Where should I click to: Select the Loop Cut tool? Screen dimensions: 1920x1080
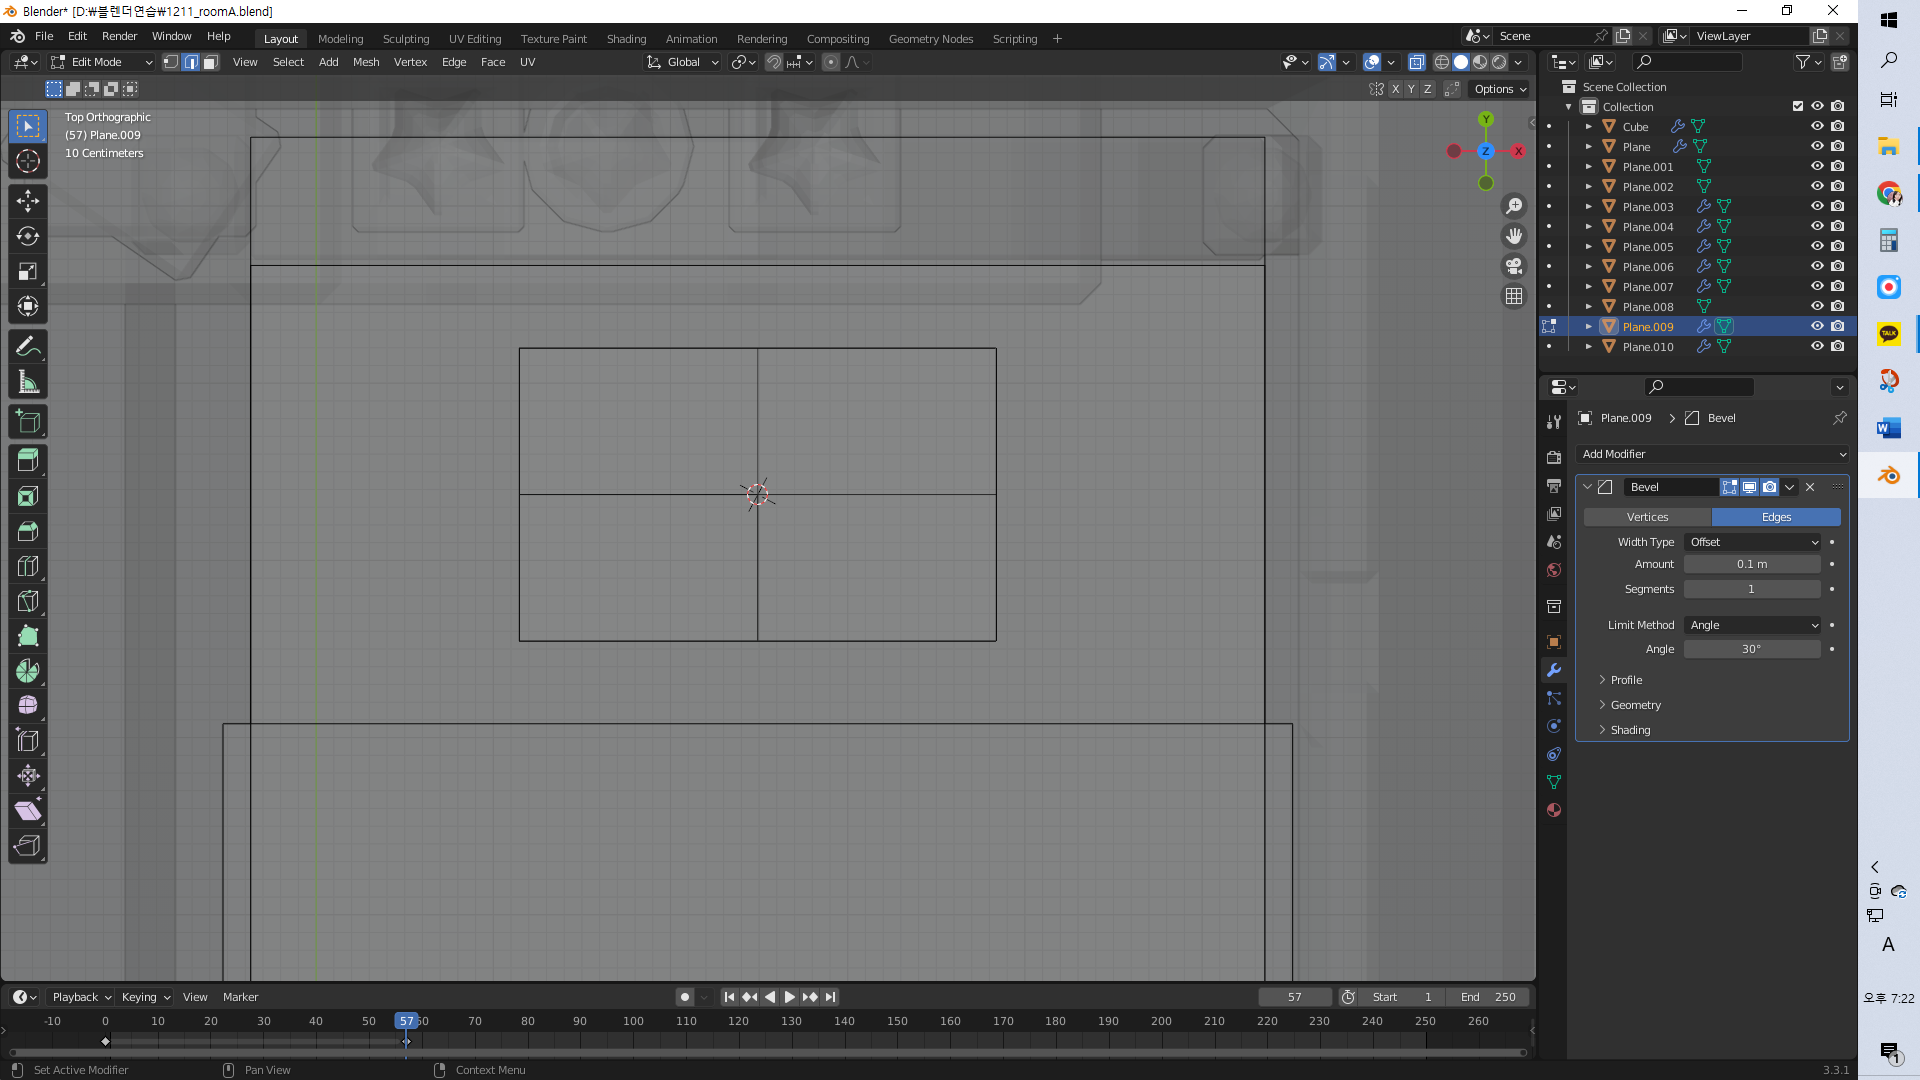click(28, 566)
